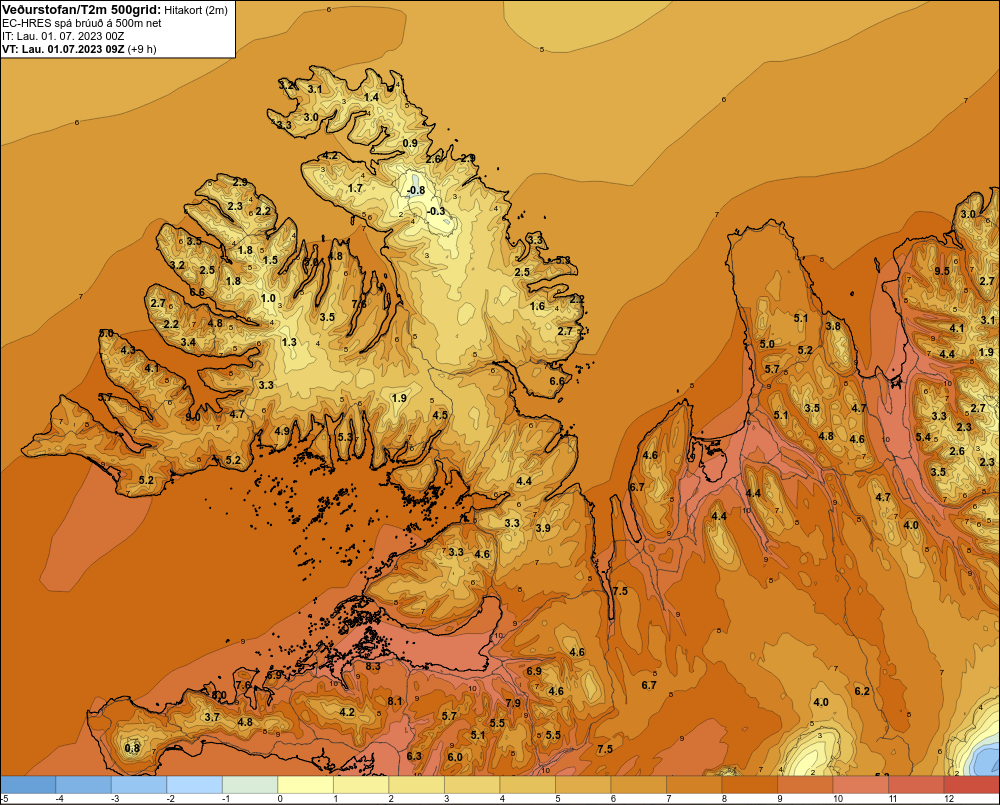Select the legend color segment between 4 and 5

pyautogui.click(x=527, y=785)
